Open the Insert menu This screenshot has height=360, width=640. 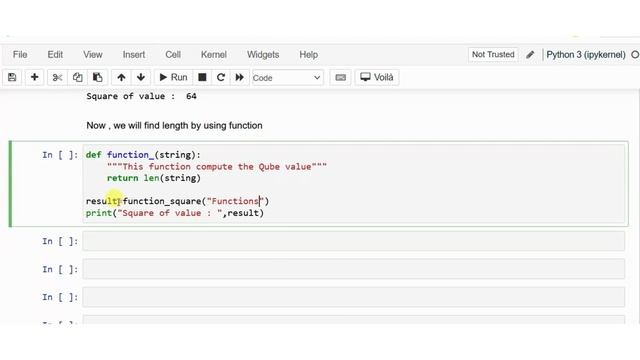[134, 54]
